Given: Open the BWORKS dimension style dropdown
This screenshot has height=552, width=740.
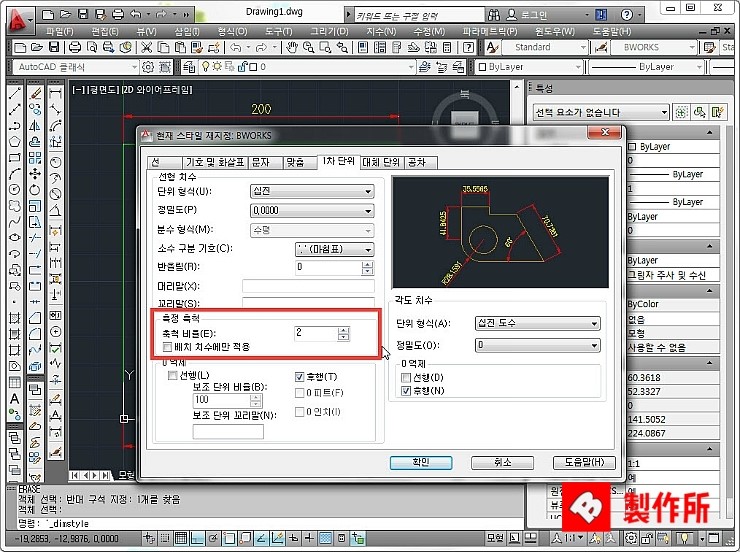Looking at the screenshot, I should pyautogui.click(x=654, y=47).
